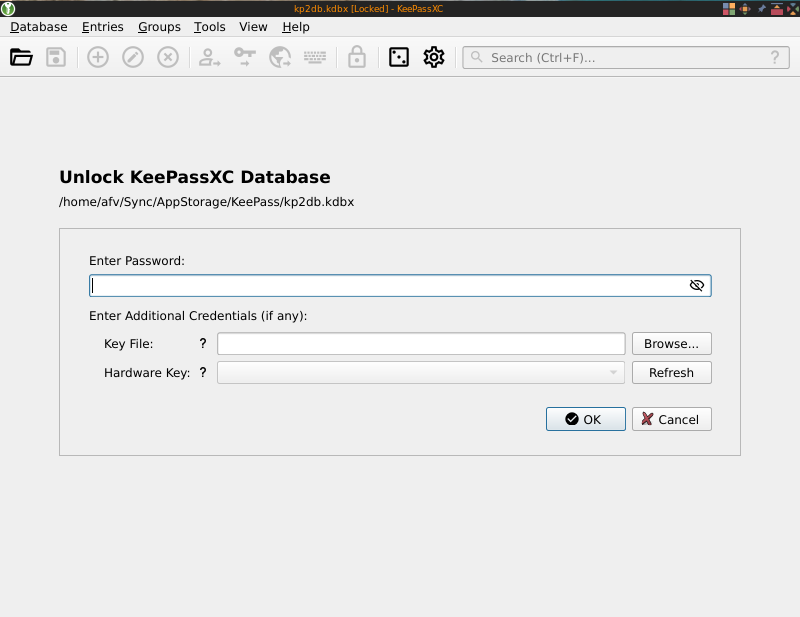Click into the Key File path field
Viewport: 800px width, 617px height.
pyautogui.click(x=421, y=343)
